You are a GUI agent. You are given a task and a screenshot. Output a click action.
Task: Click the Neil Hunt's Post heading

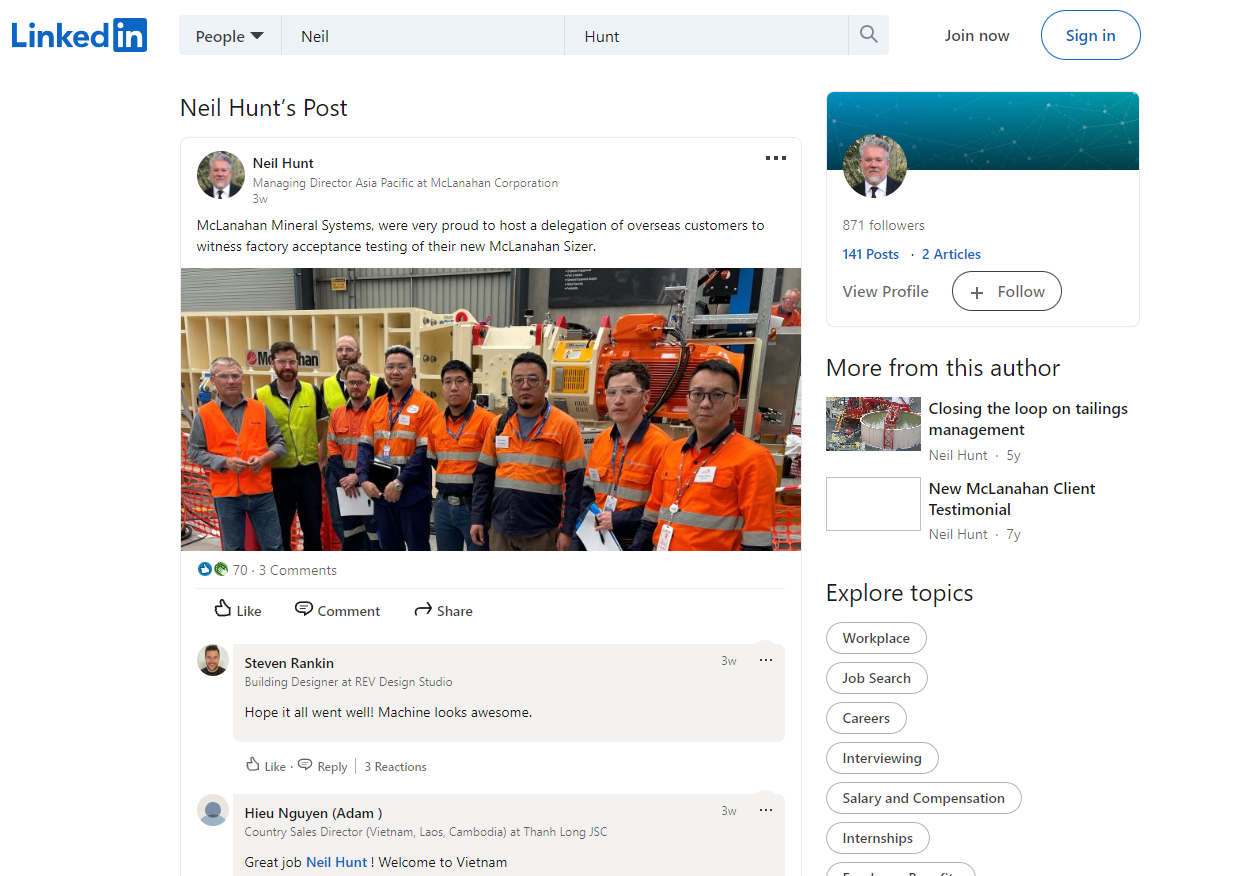coord(264,108)
